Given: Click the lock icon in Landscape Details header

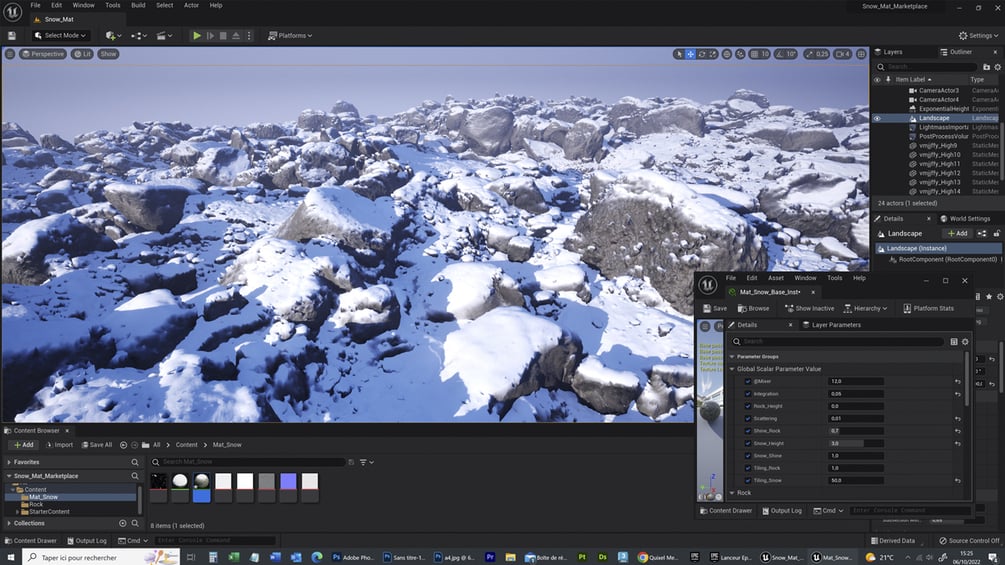Looking at the screenshot, I should (997, 234).
